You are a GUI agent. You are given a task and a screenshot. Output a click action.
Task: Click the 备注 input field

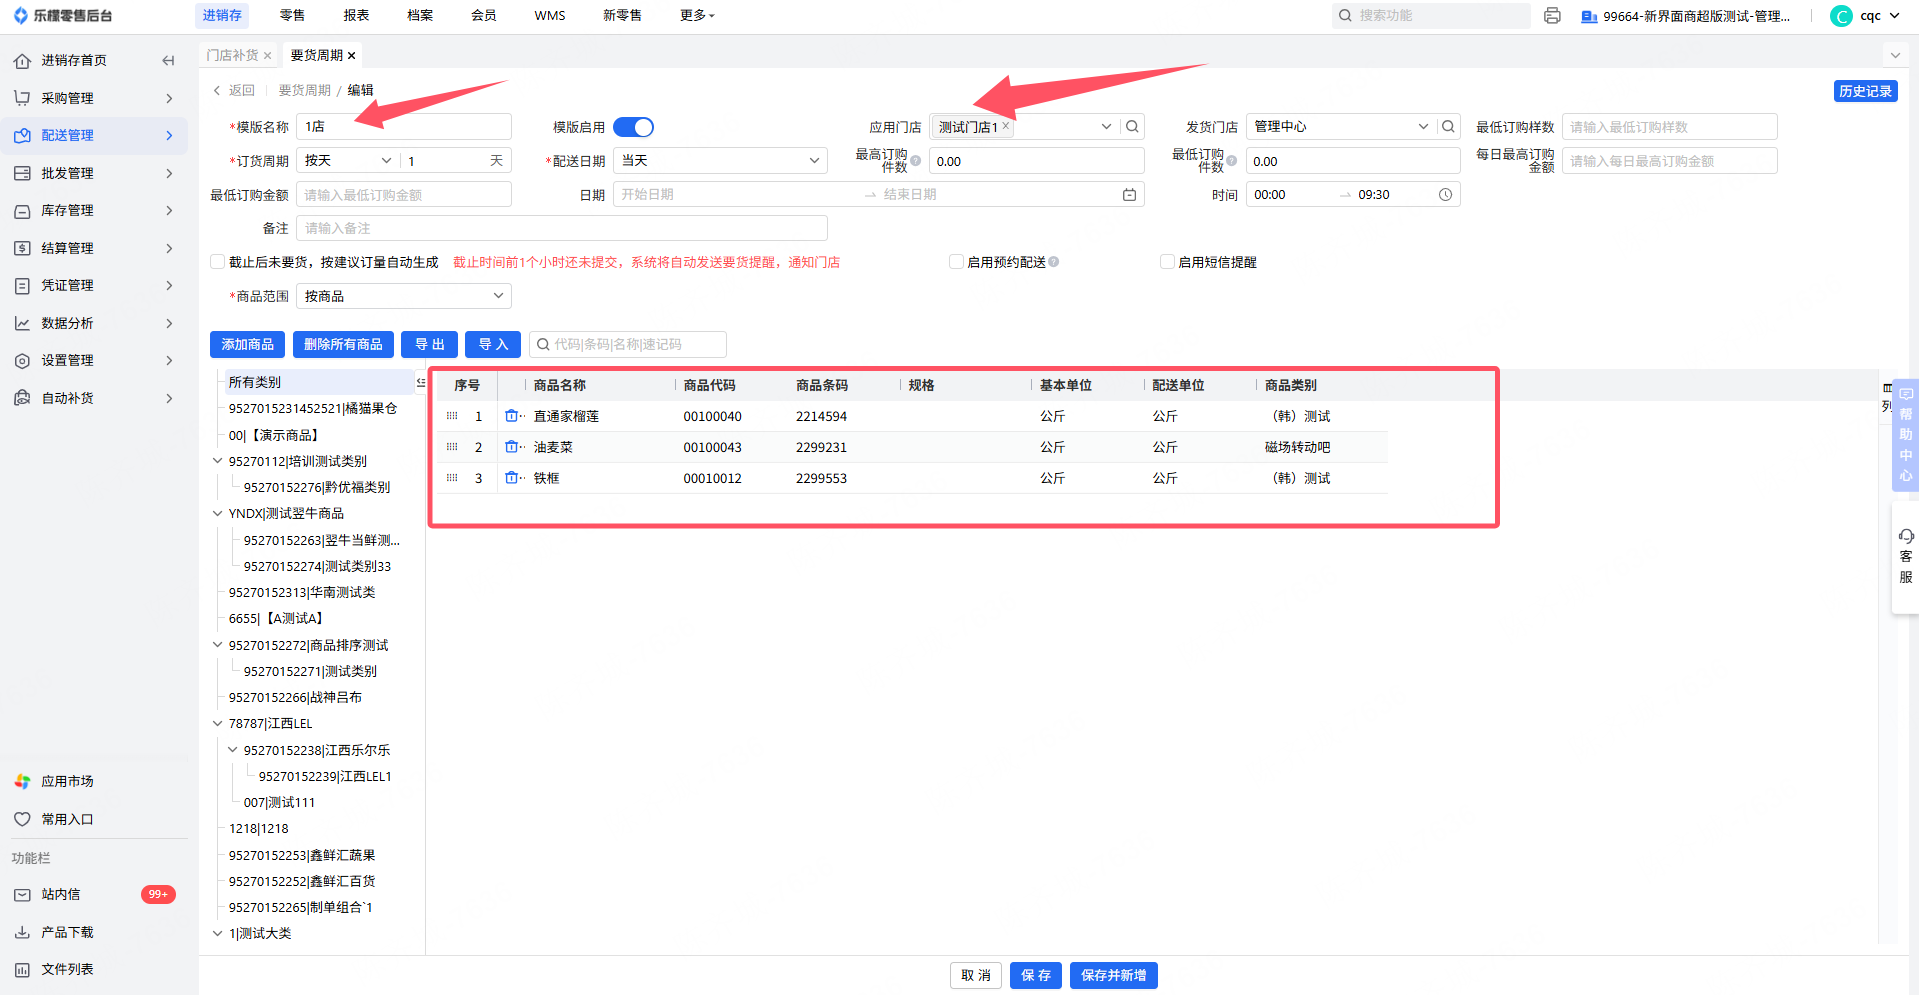[562, 229]
